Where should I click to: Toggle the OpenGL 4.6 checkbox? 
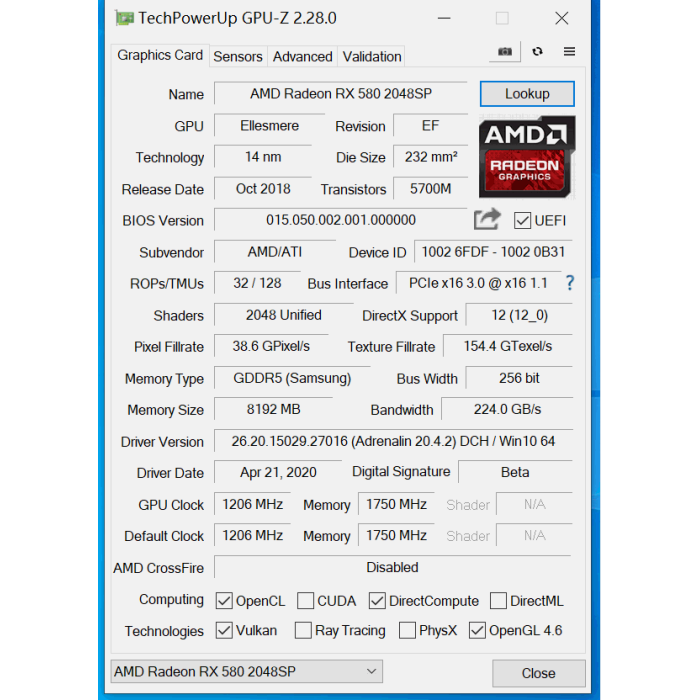point(477,630)
